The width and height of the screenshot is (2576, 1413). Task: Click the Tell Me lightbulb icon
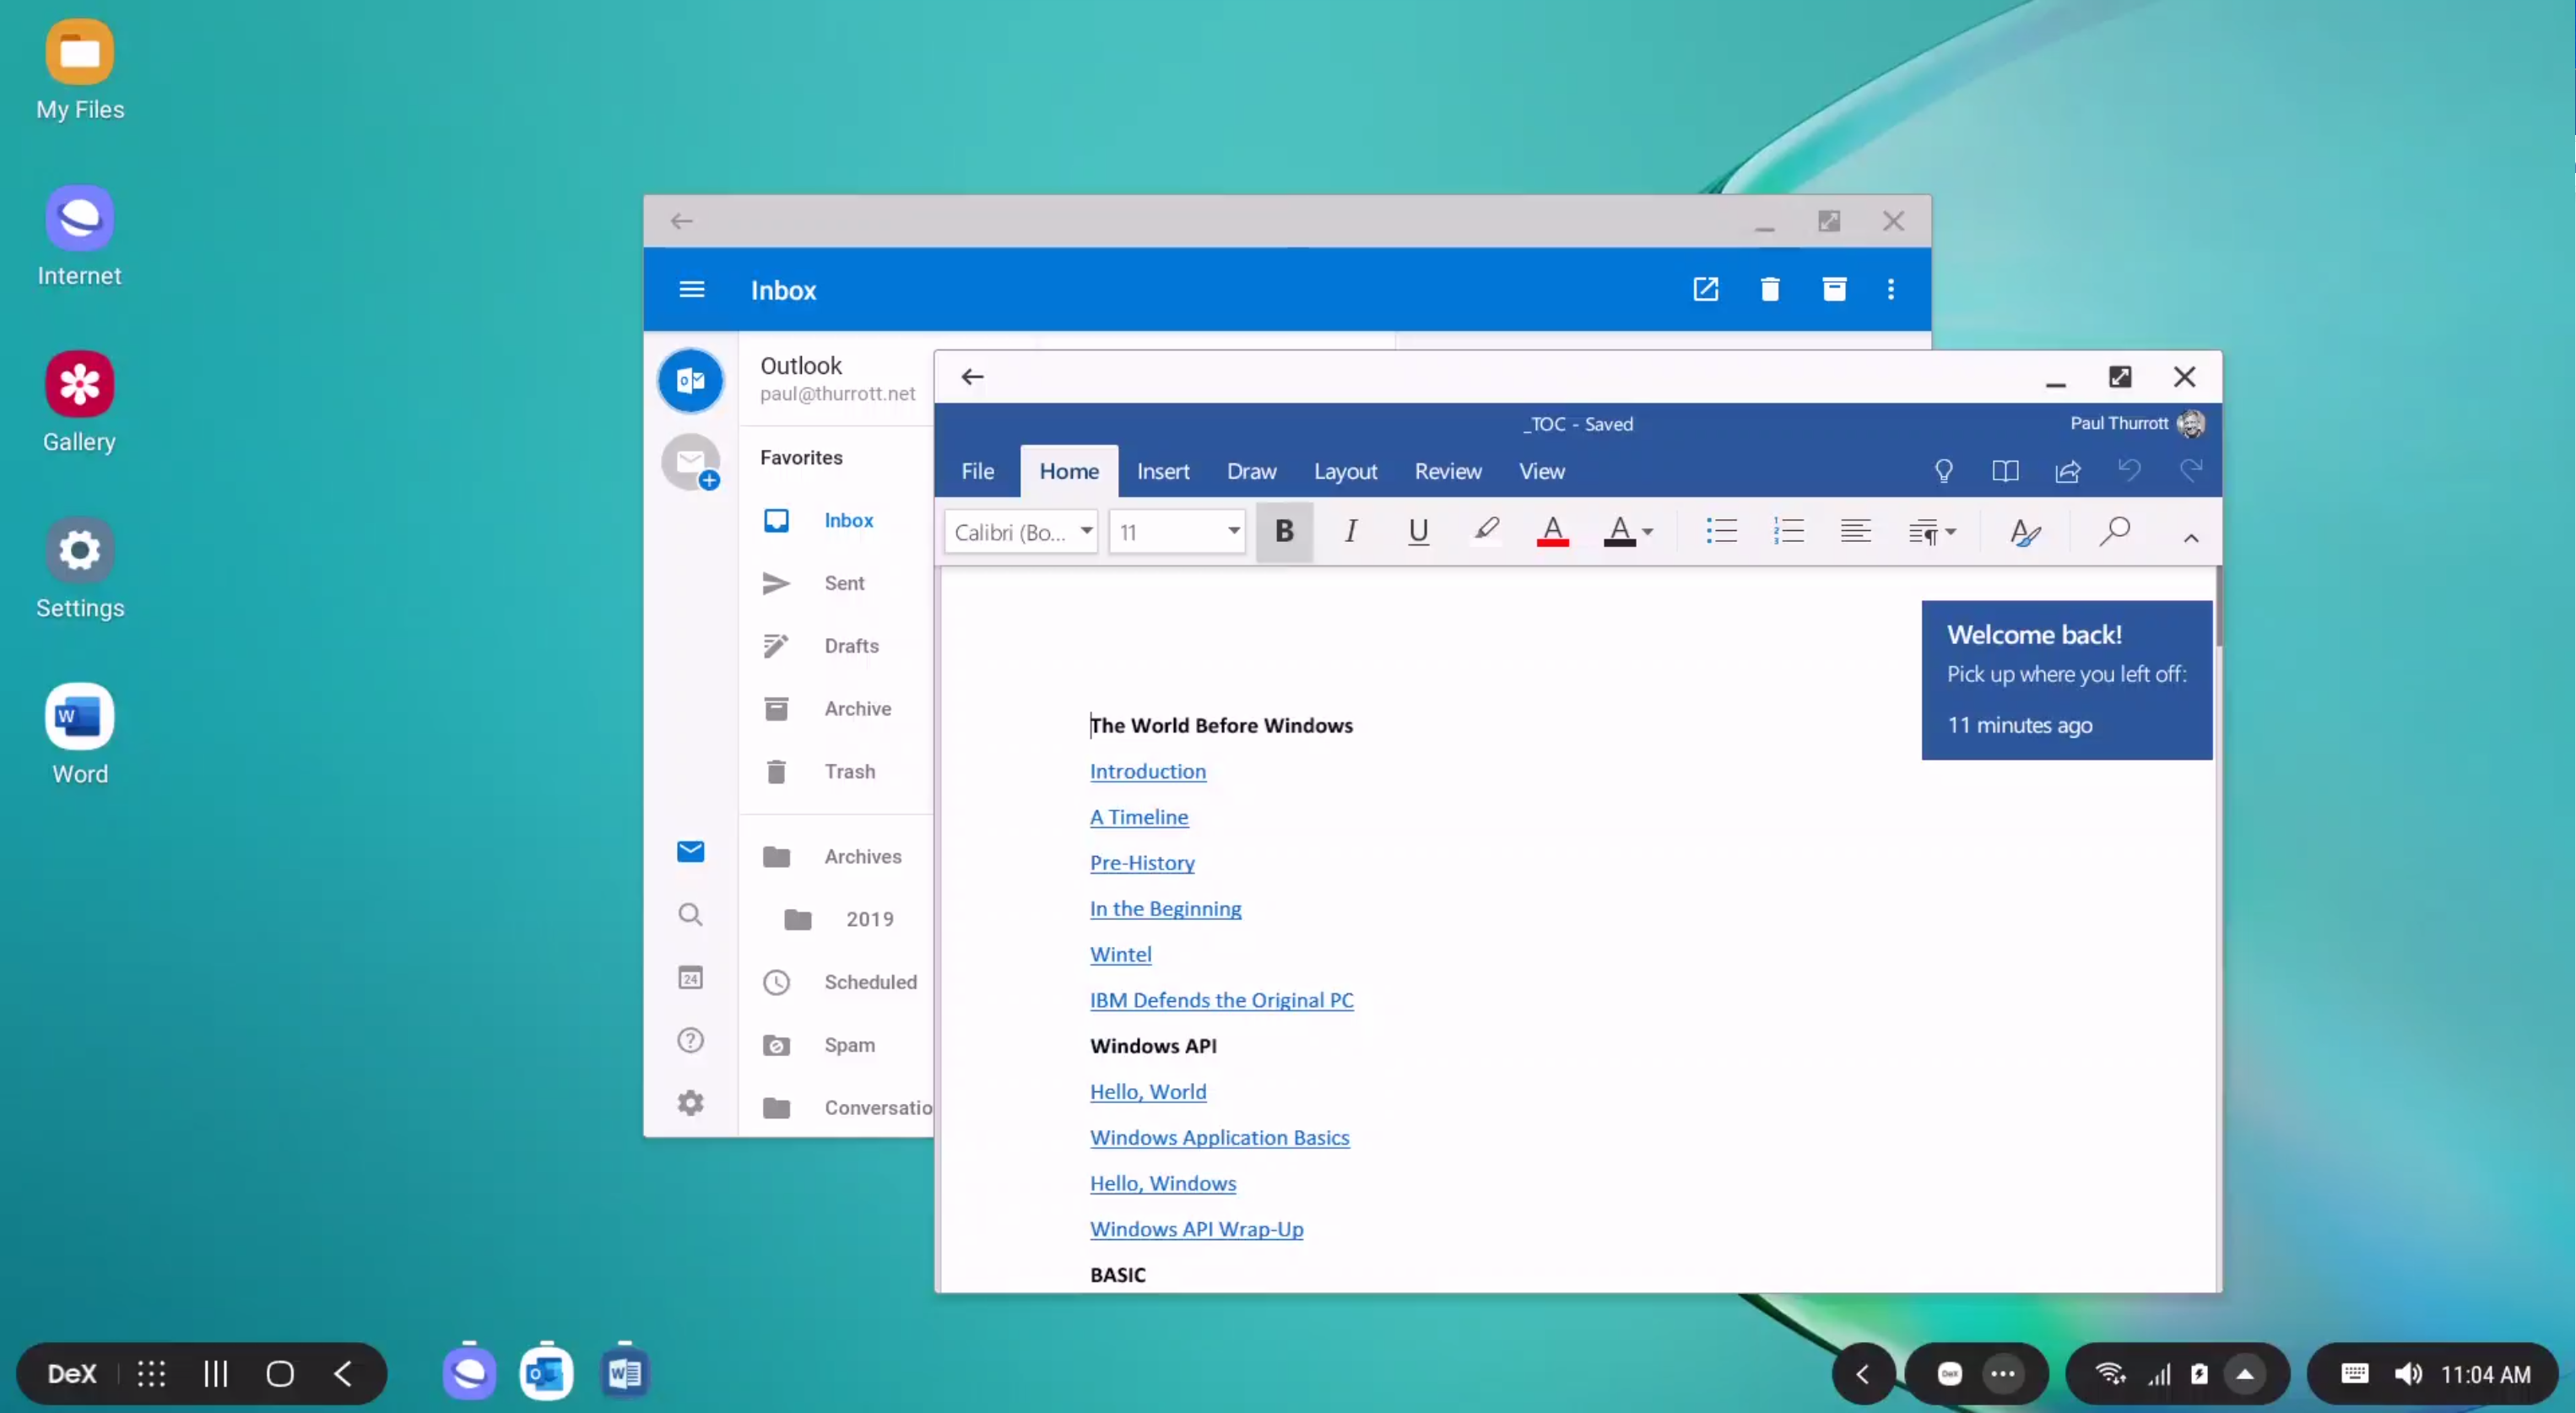pos(1944,471)
